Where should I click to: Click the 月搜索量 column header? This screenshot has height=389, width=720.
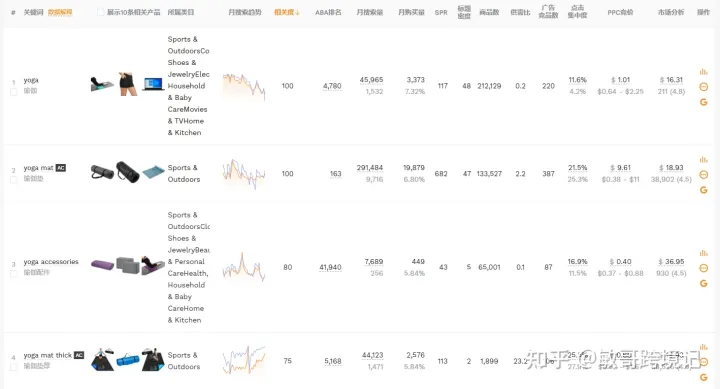point(370,12)
